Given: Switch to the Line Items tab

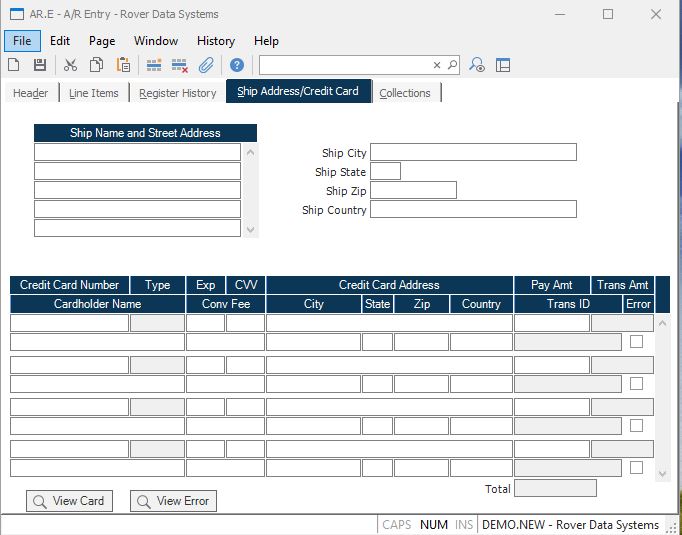Looking at the screenshot, I should coord(94,93).
